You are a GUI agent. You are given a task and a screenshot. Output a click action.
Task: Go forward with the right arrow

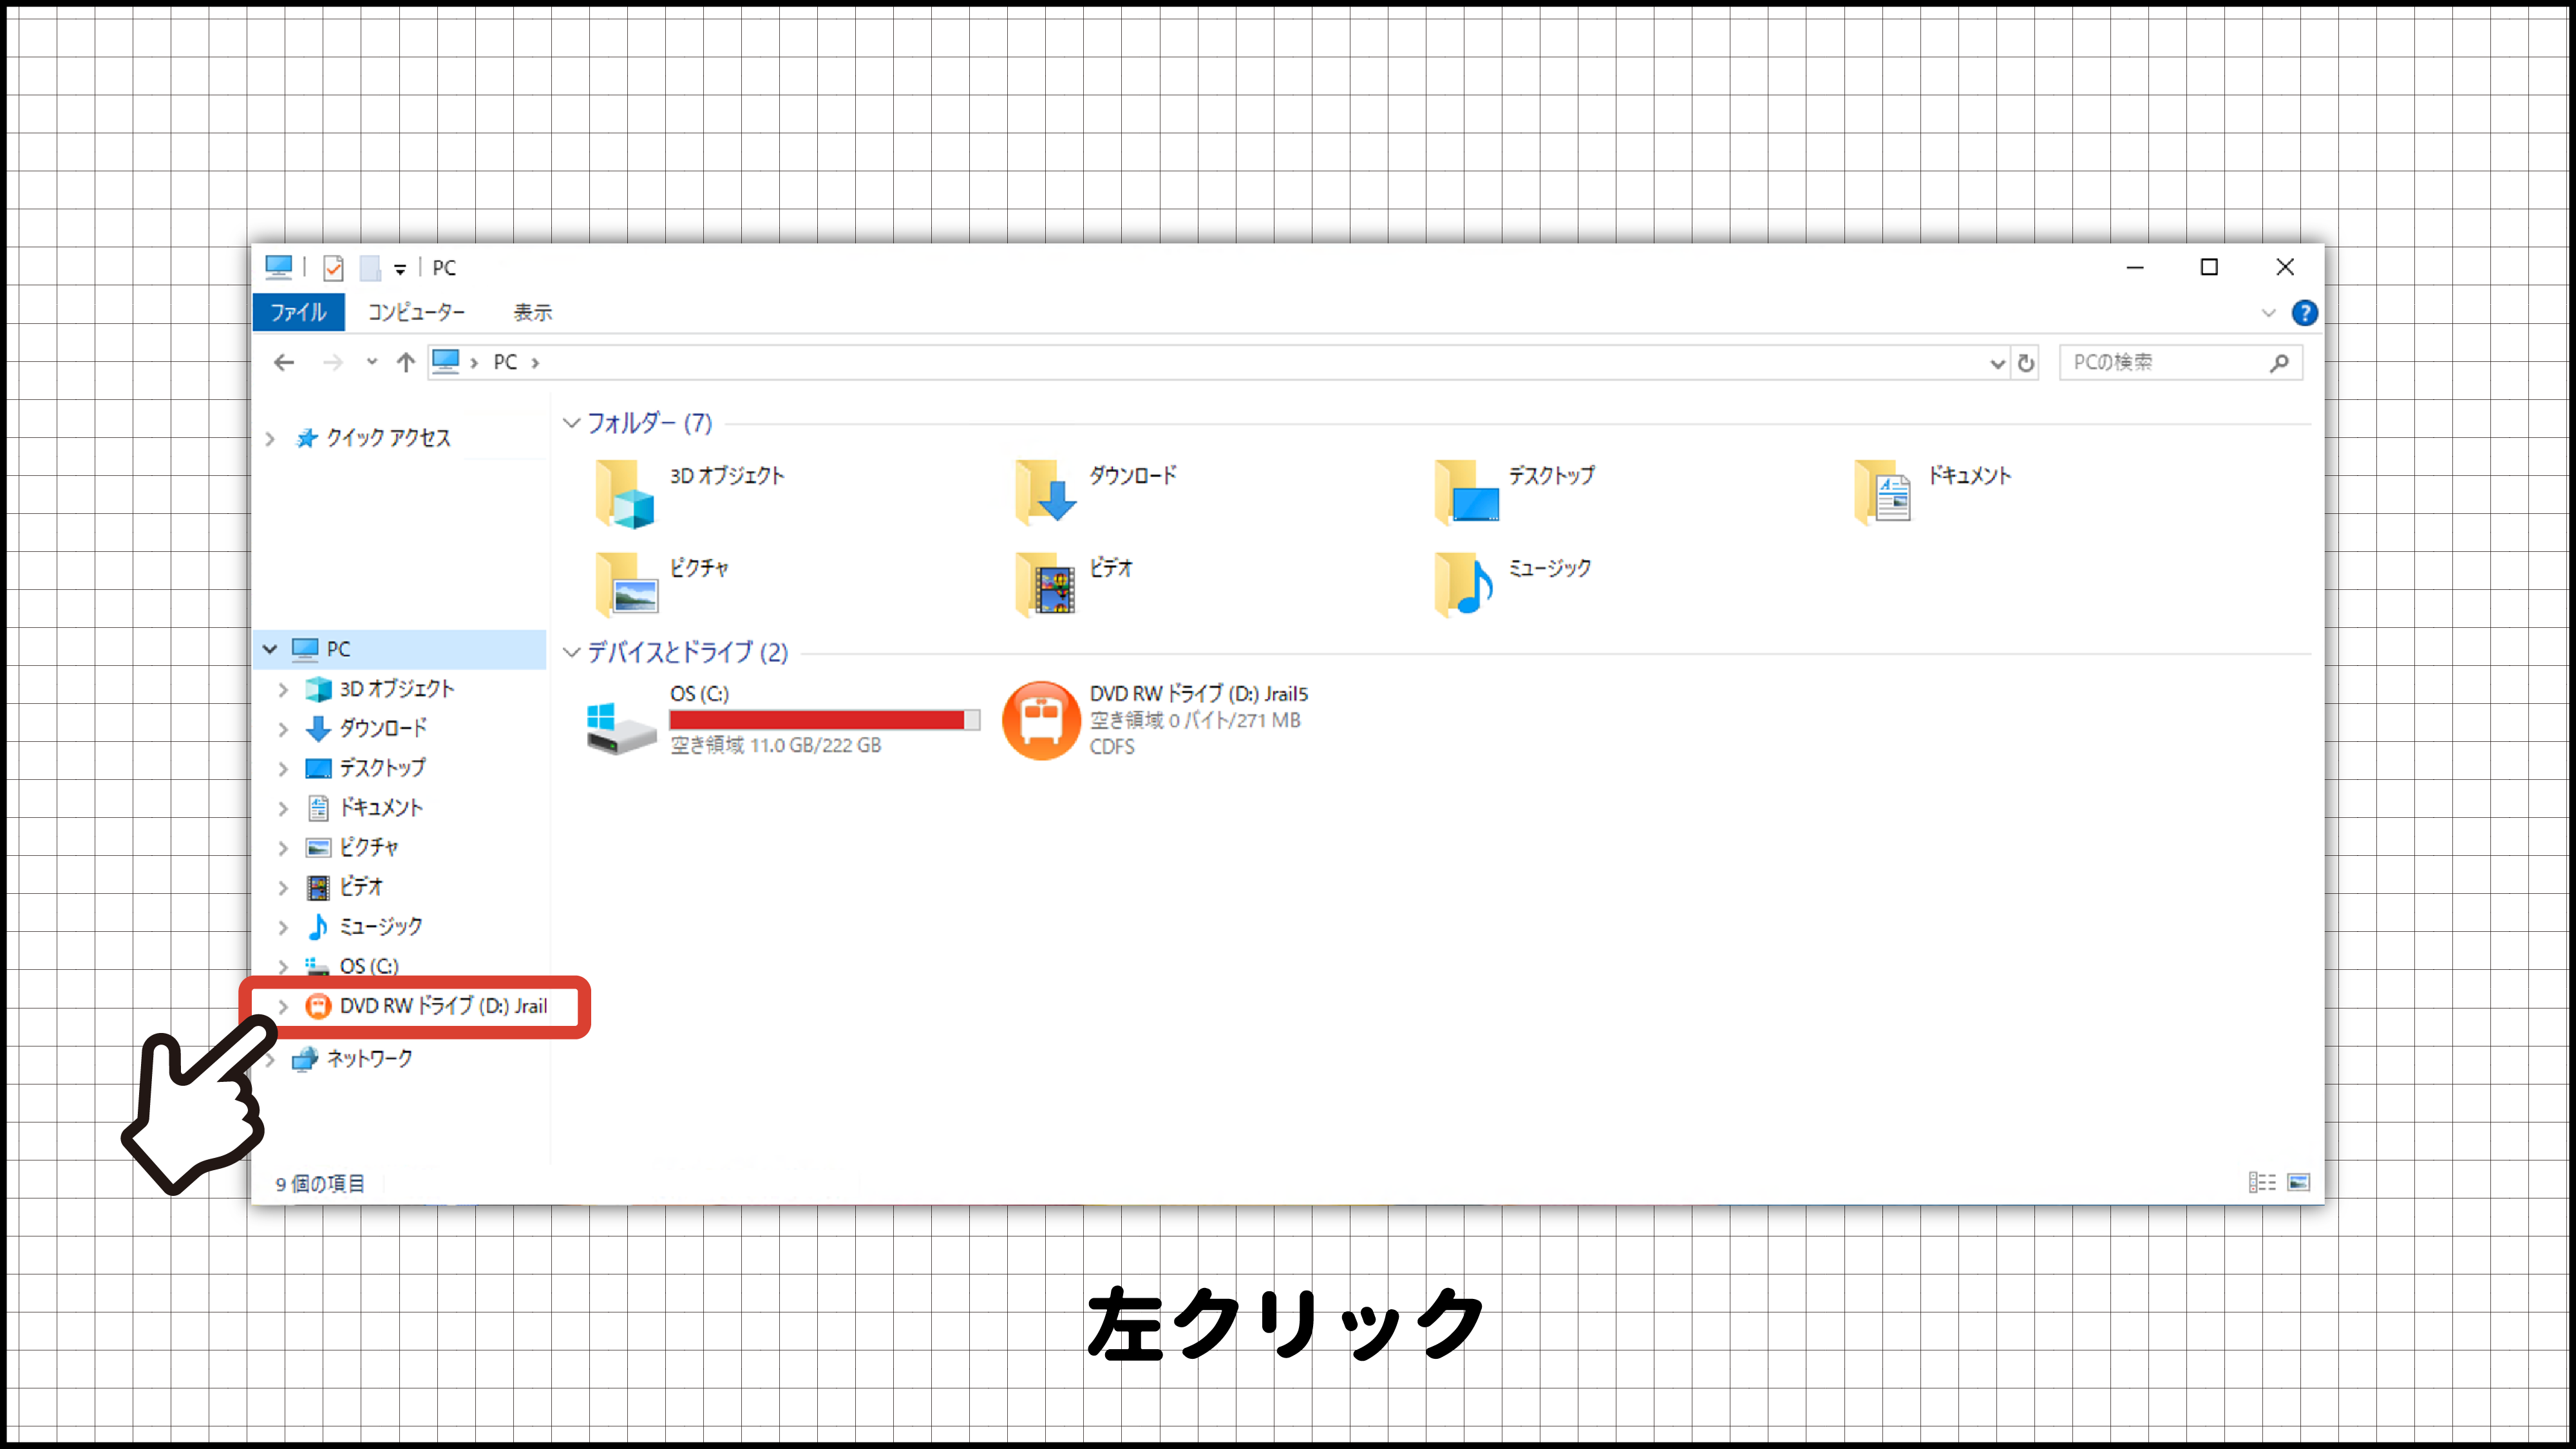(333, 362)
